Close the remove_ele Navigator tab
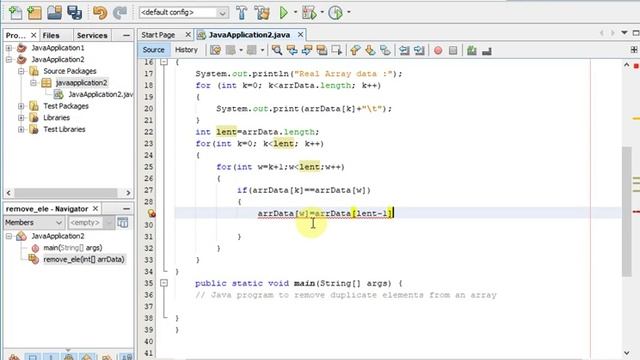The height and width of the screenshot is (360, 640). click(95, 209)
